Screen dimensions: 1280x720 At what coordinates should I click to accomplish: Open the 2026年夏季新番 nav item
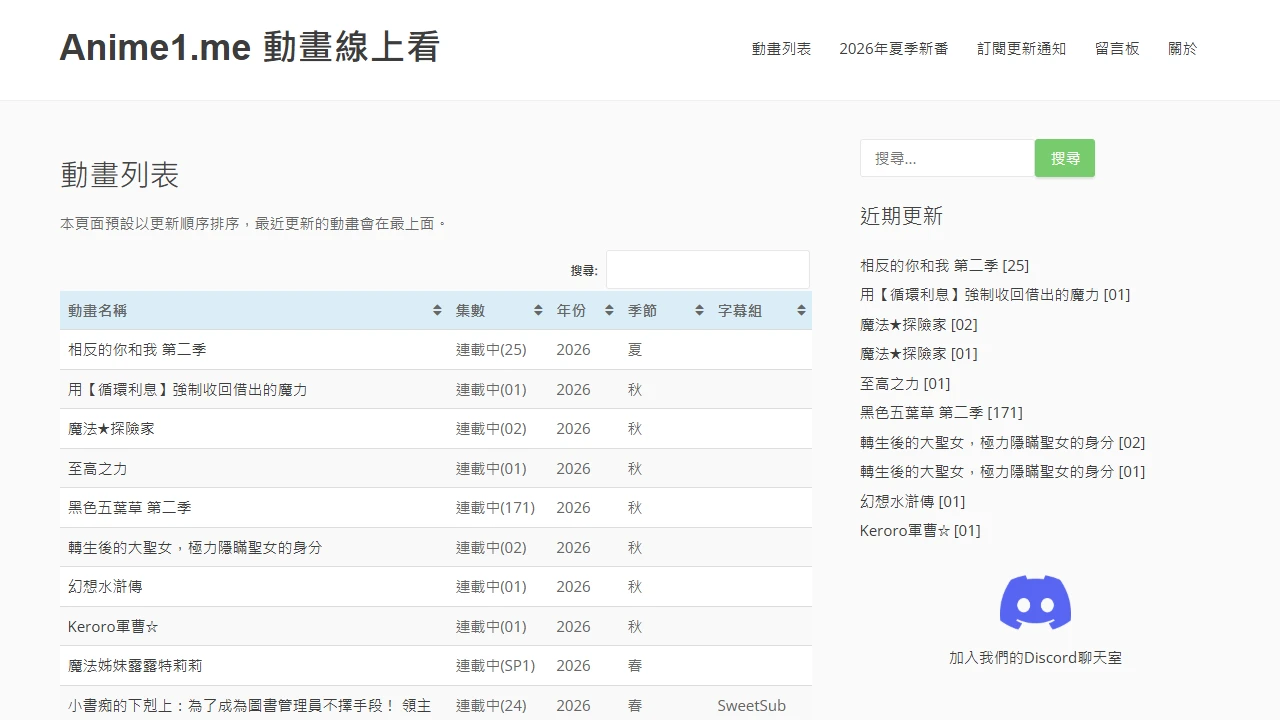coord(894,48)
